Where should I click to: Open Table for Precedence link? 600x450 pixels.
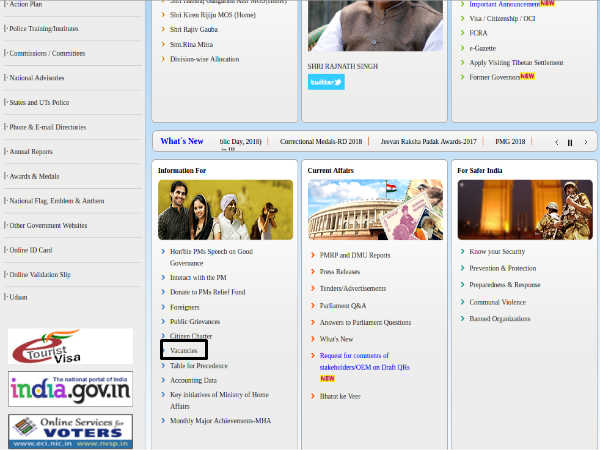point(199,366)
